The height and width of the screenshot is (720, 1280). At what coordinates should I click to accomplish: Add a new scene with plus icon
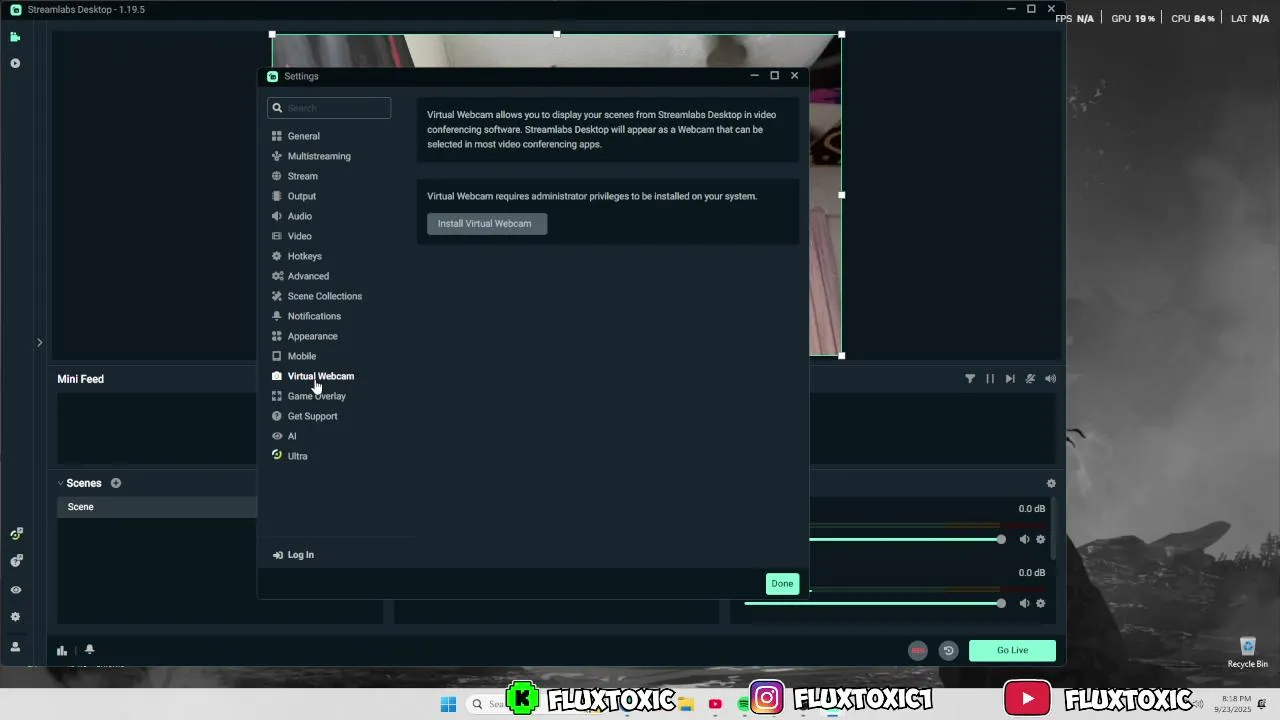click(x=116, y=483)
